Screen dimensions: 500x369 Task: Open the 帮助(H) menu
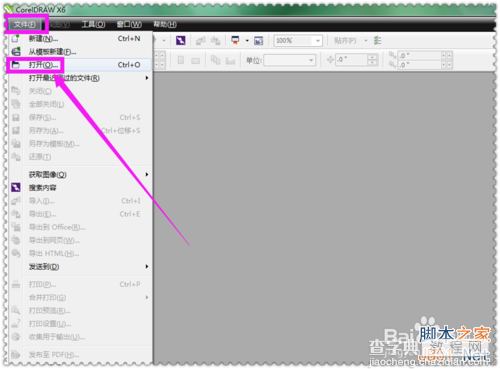165,24
